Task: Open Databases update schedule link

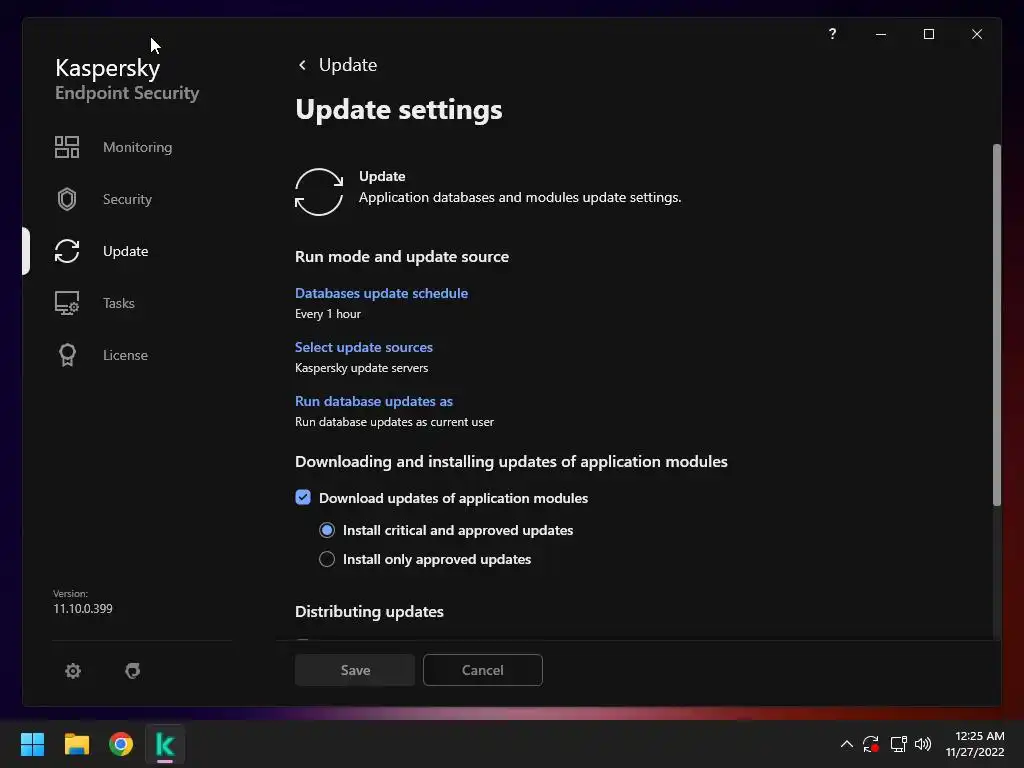Action: pyautogui.click(x=381, y=293)
